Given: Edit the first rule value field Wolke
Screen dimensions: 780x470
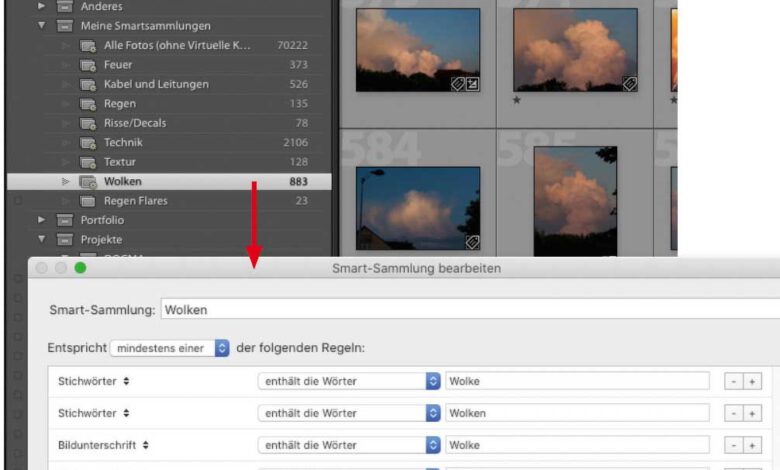Looking at the screenshot, I should [x=578, y=381].
